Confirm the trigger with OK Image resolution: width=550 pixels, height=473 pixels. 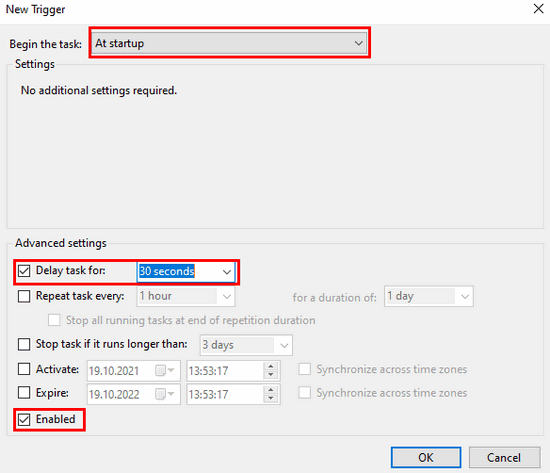click(426, 457)
